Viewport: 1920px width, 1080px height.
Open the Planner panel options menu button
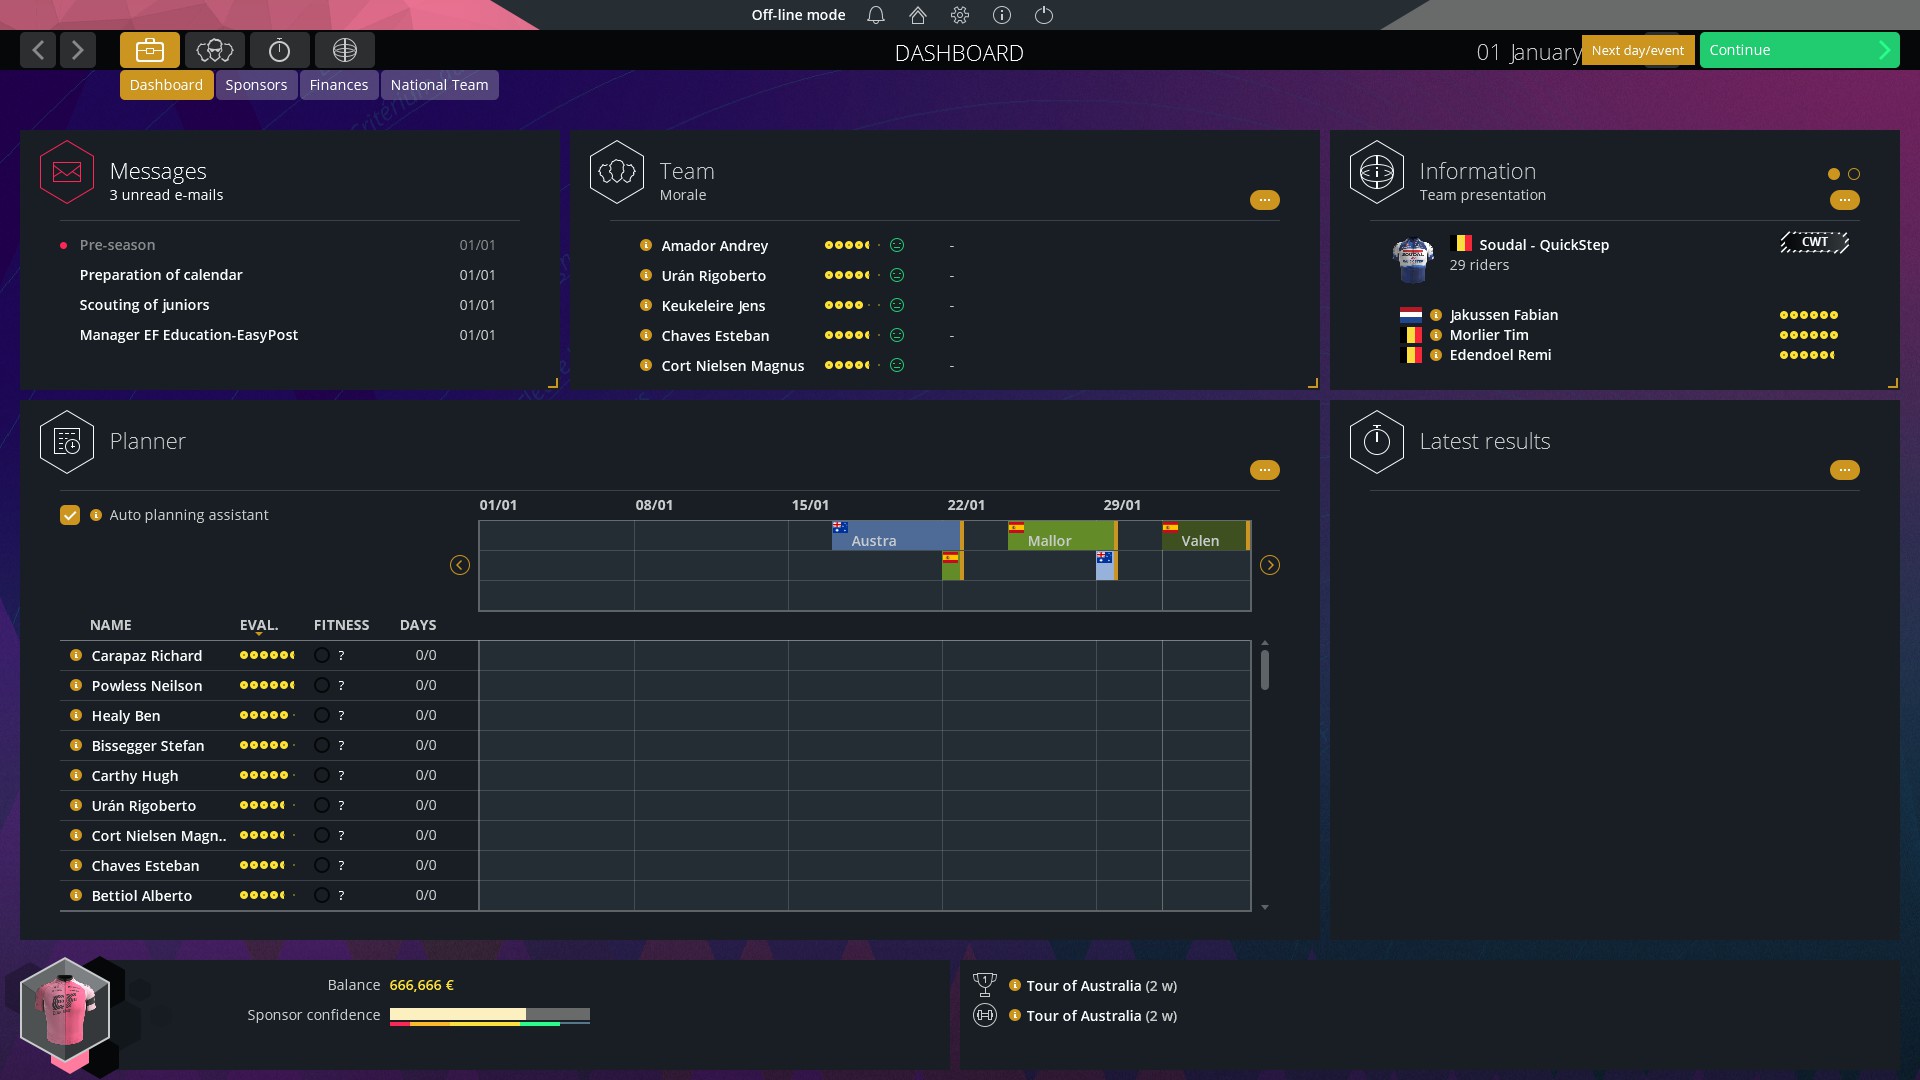(1265, 470)
